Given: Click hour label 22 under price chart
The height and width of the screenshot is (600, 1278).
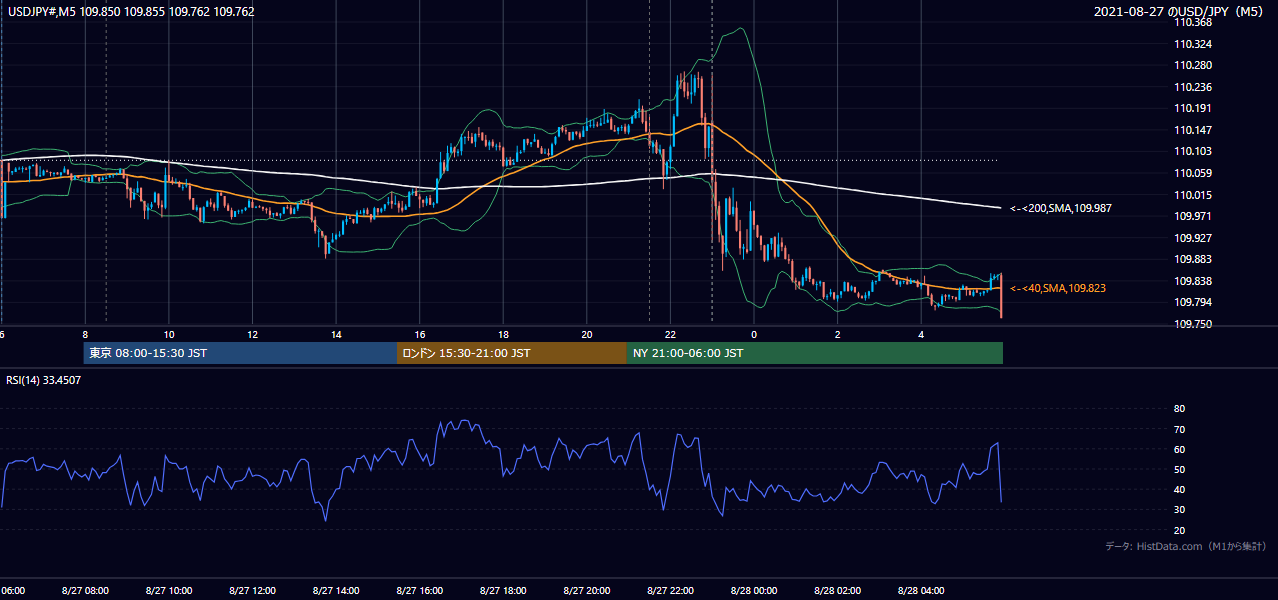Looking at the screenshot, I should 671,334.
